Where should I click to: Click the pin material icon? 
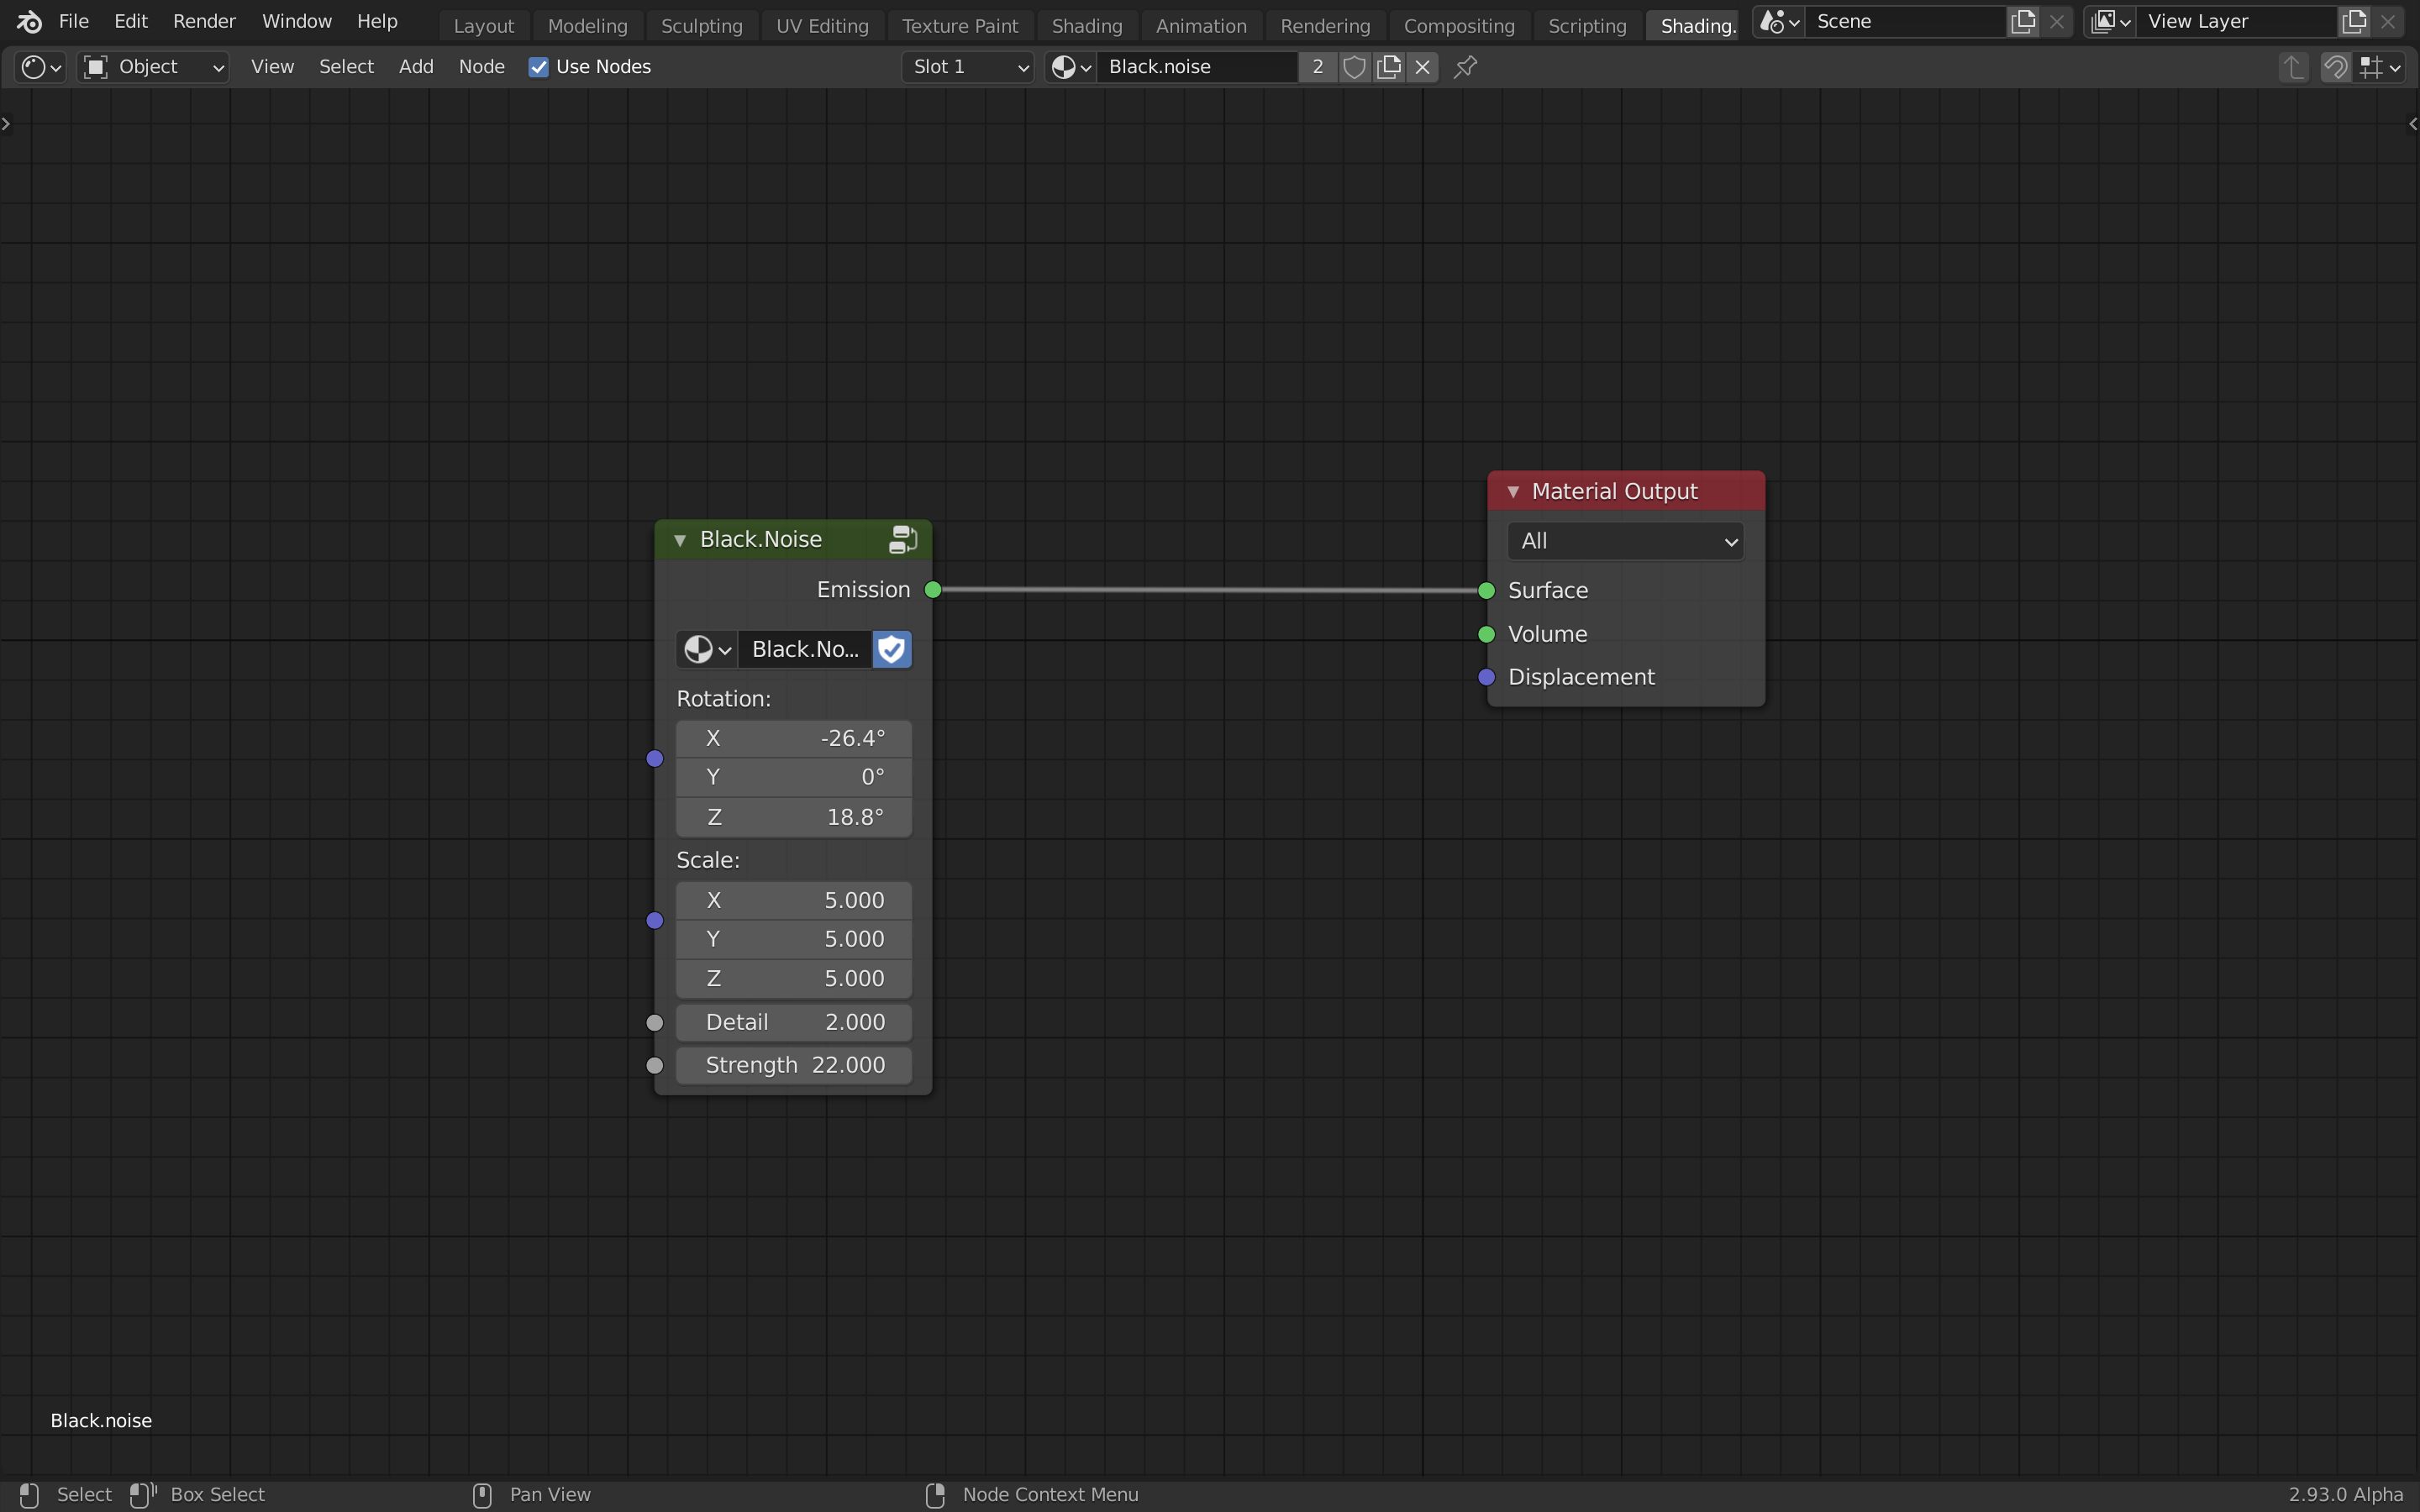(1465, 67)
